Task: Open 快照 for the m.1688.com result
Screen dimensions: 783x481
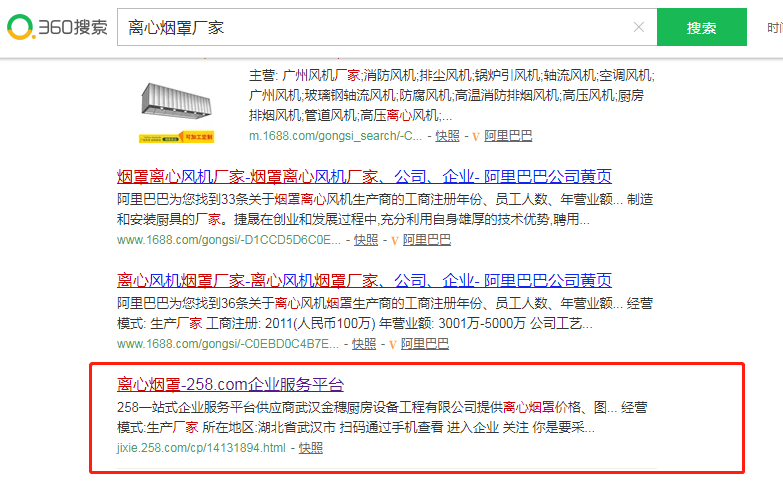Action: click(x=447, y=136)
